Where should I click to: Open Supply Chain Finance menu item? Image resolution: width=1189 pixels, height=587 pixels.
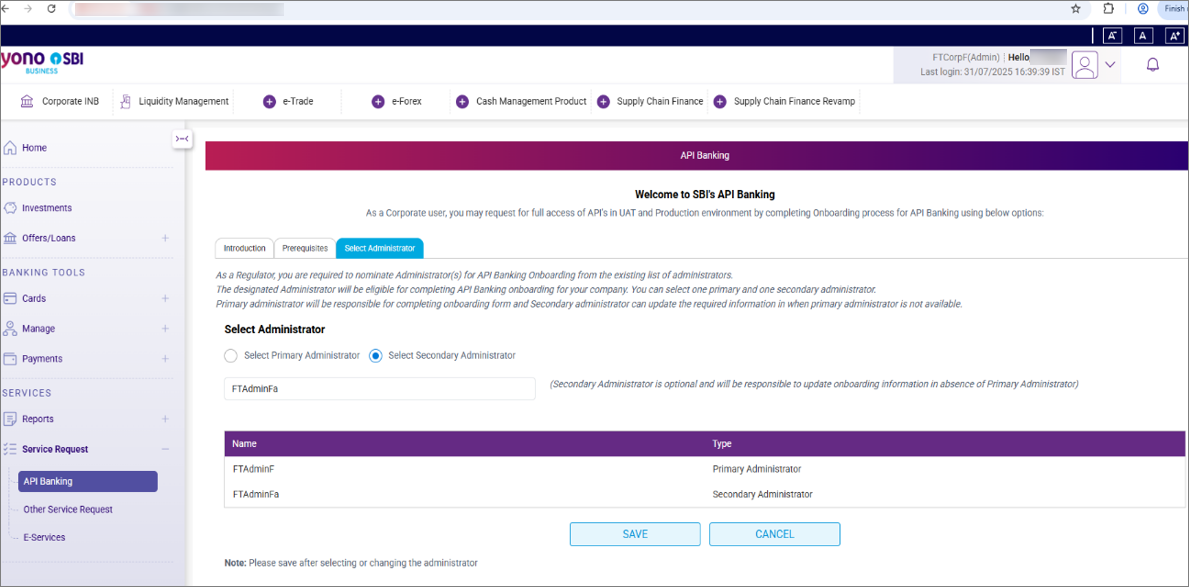coord(660,102)
